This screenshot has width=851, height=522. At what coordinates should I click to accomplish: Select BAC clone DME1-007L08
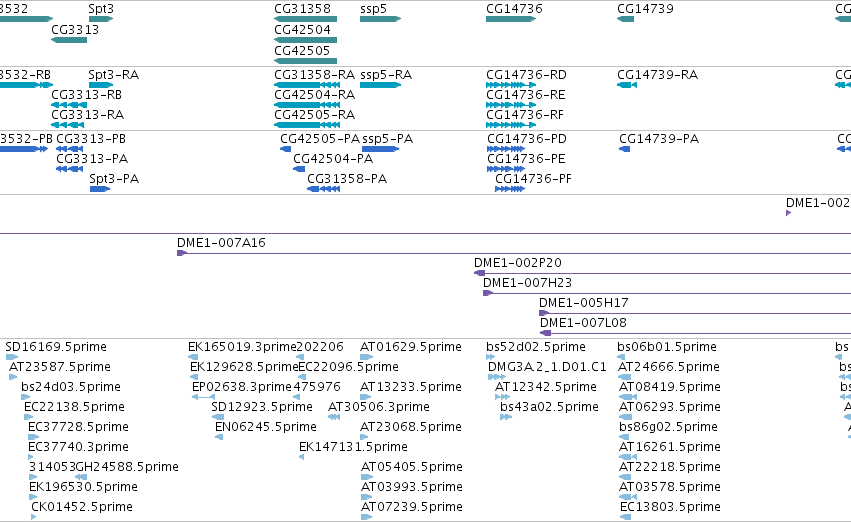coord(695,333)
